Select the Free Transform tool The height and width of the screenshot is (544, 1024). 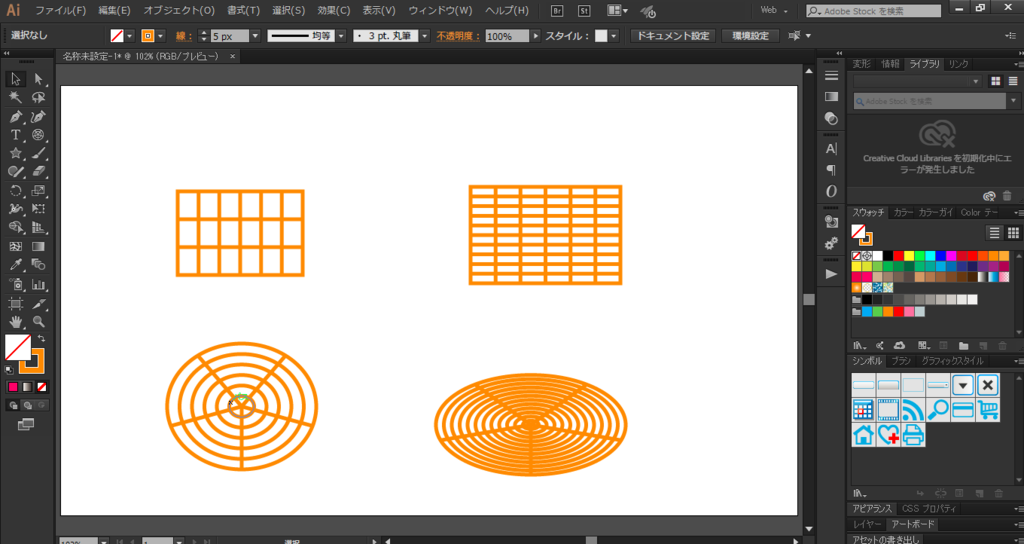tap(39, 209)
